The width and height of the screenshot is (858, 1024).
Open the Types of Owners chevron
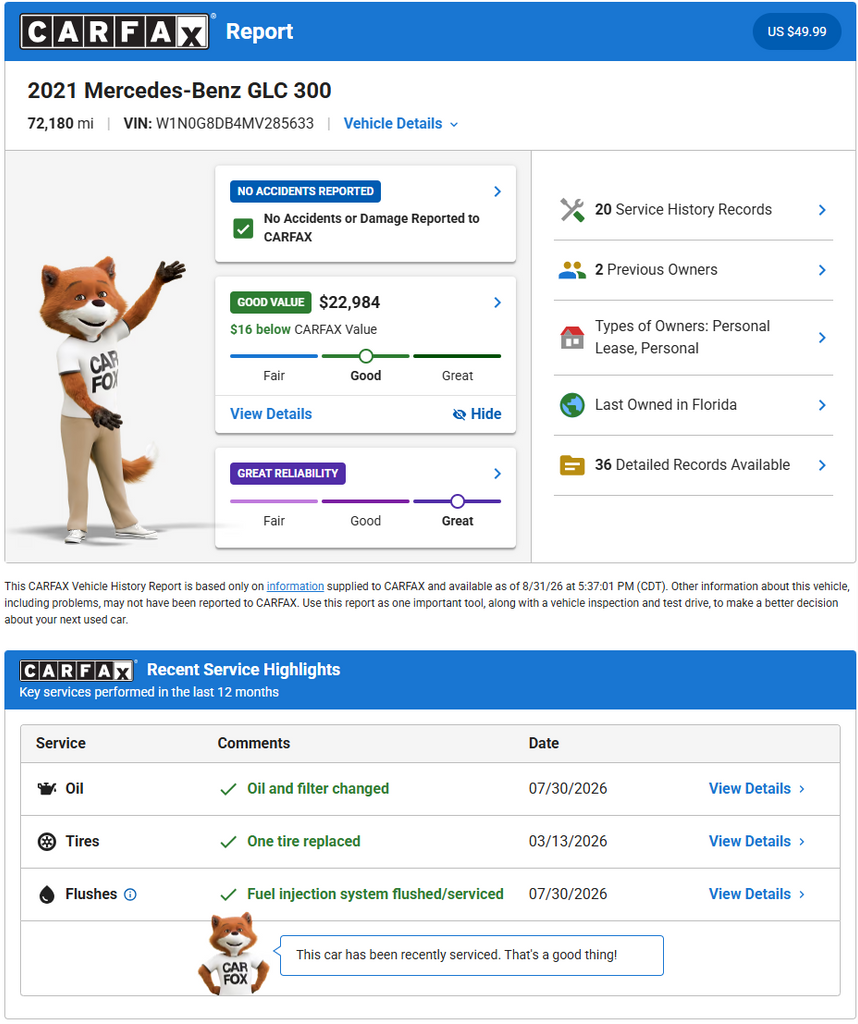(x=823, y=338)
